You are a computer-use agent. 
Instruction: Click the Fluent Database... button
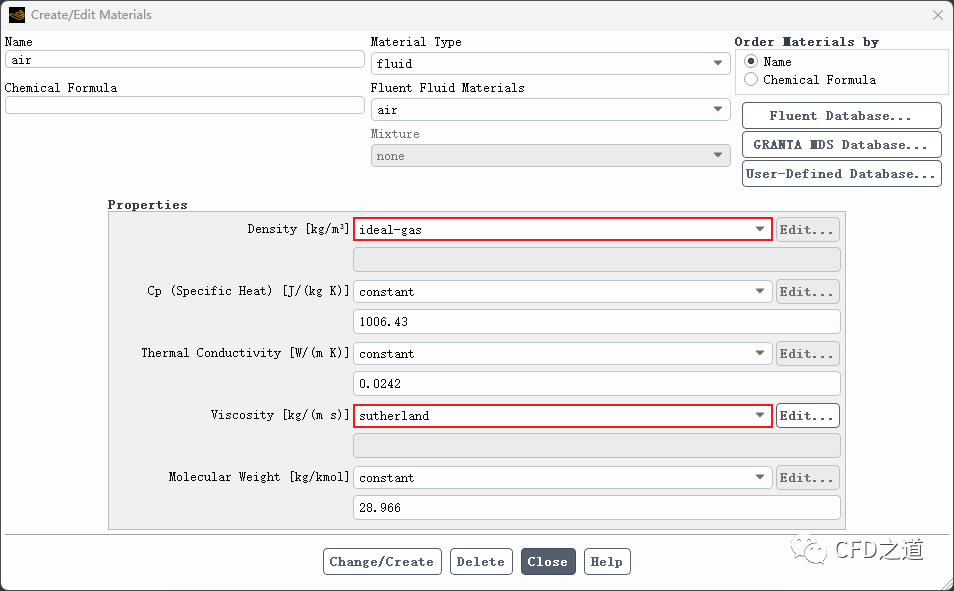pyautogui.click(x=841, y=116)
